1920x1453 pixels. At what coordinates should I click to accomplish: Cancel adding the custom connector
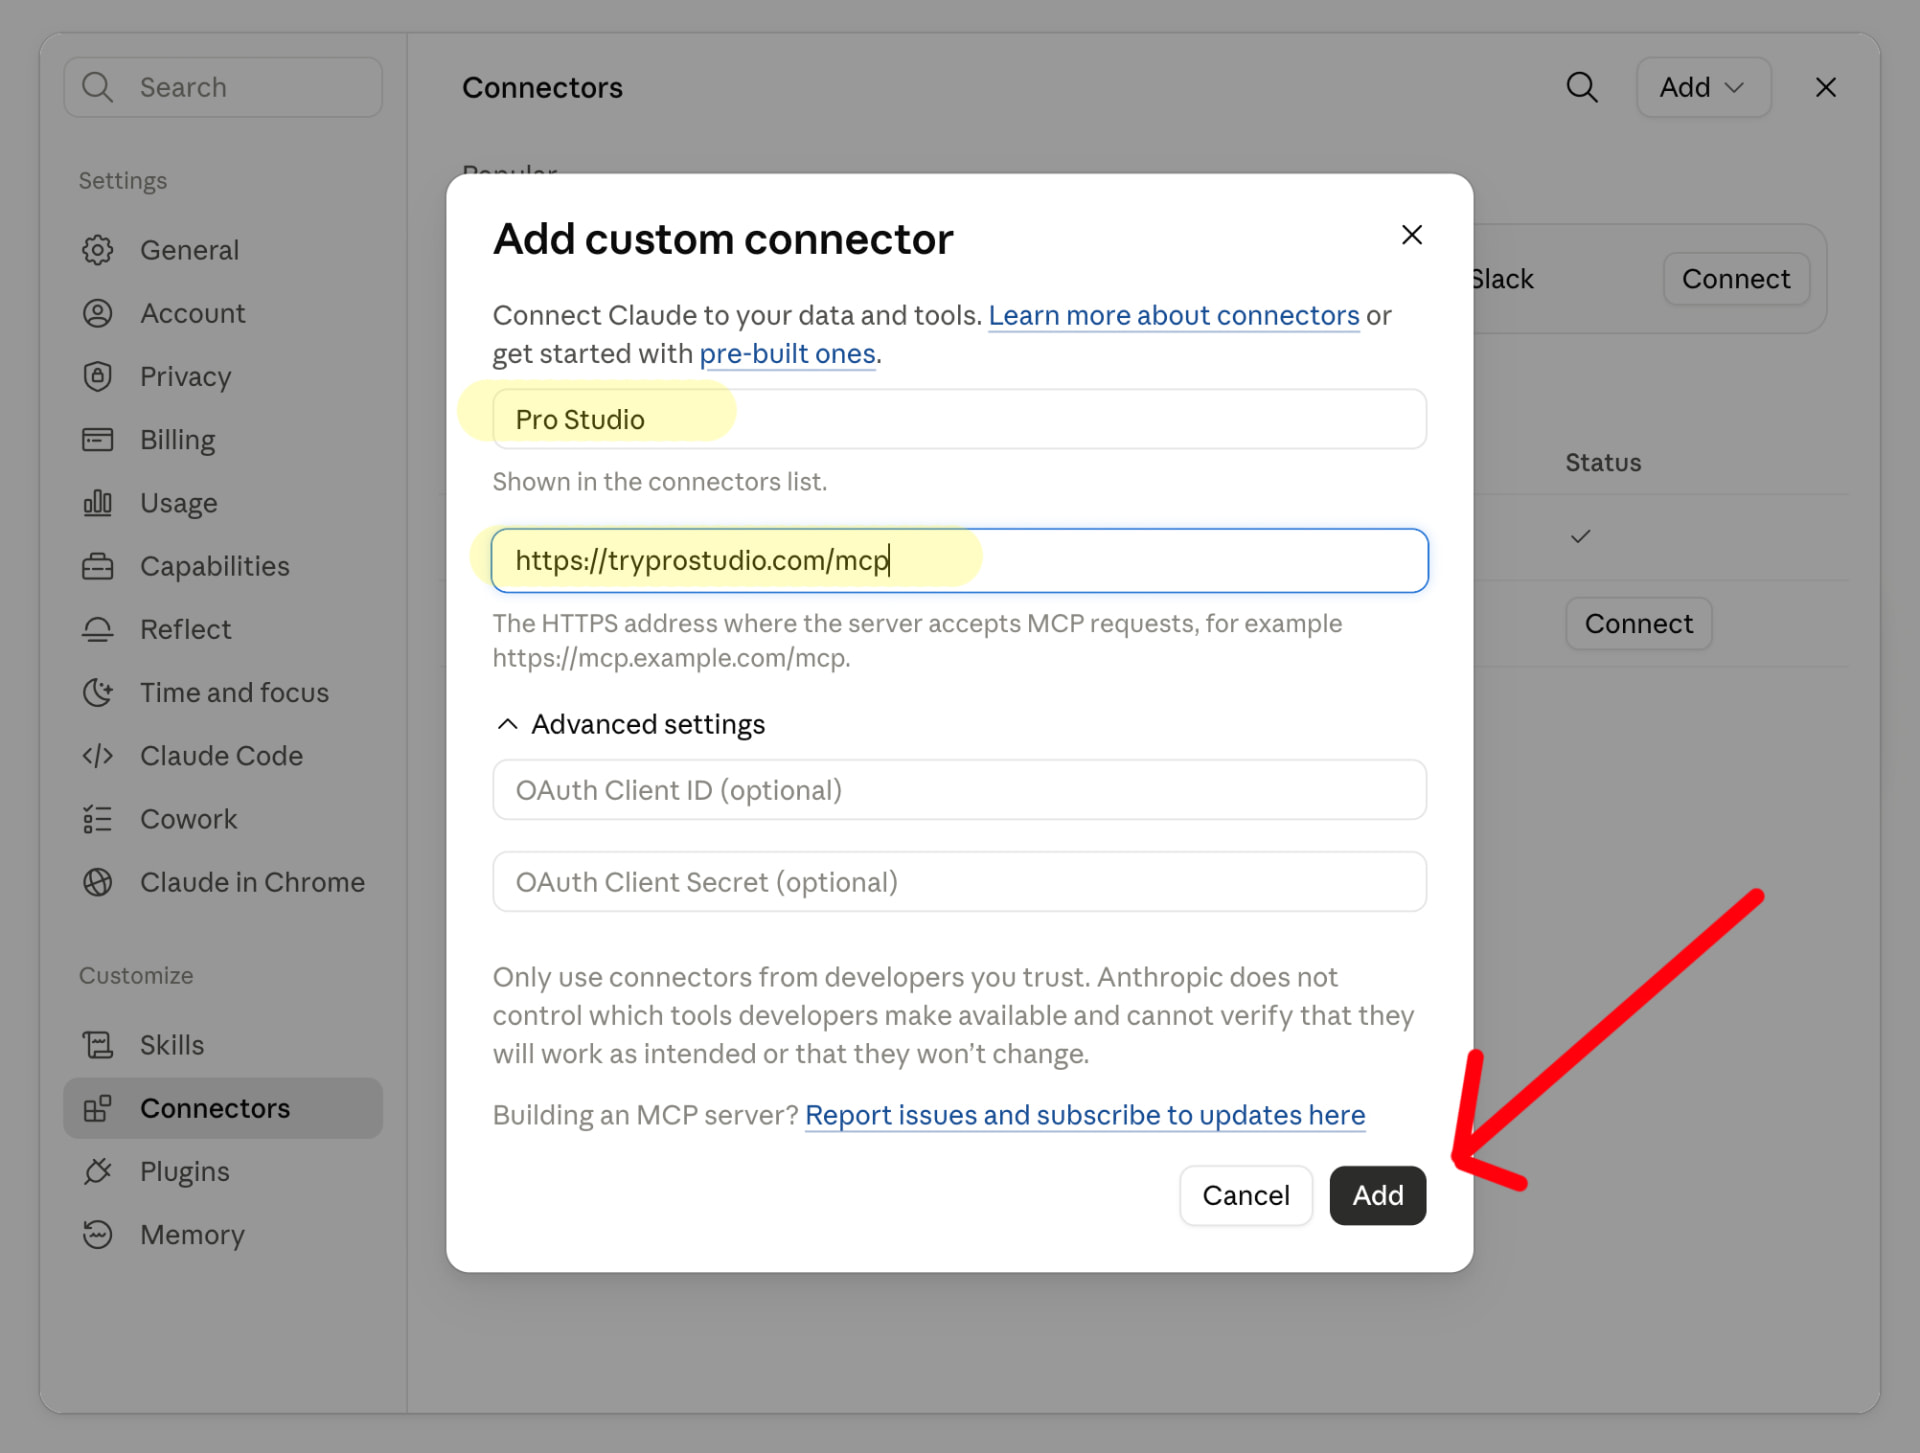tap(1245, 1195)
